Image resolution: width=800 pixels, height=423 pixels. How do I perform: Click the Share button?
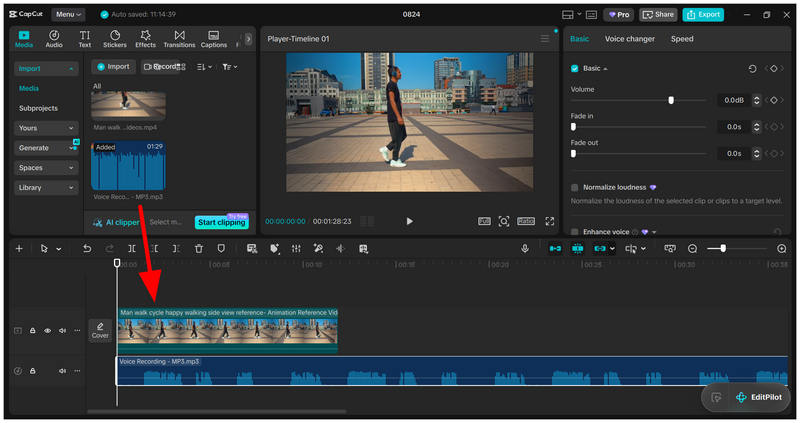[658, 15]
